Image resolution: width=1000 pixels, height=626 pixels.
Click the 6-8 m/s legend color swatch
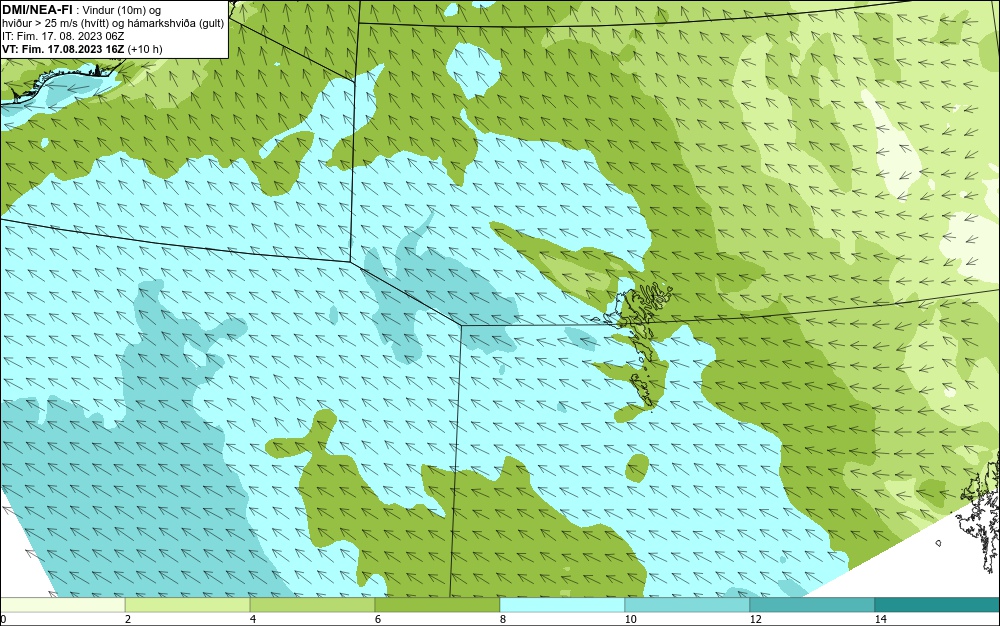tap(438, 605)
